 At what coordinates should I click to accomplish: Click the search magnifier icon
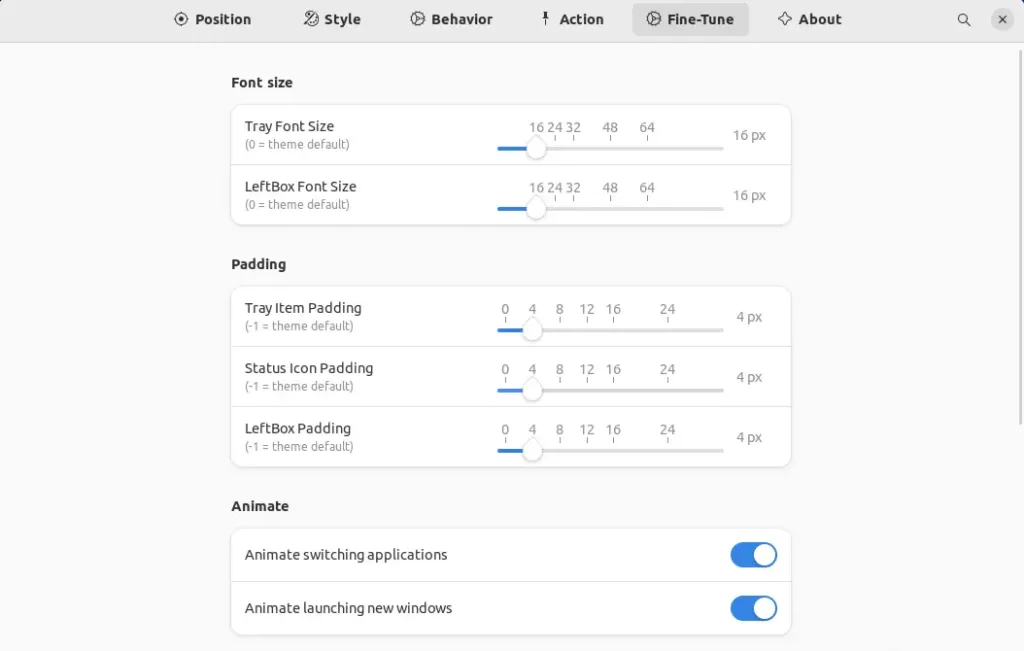[x=964, y=19]
